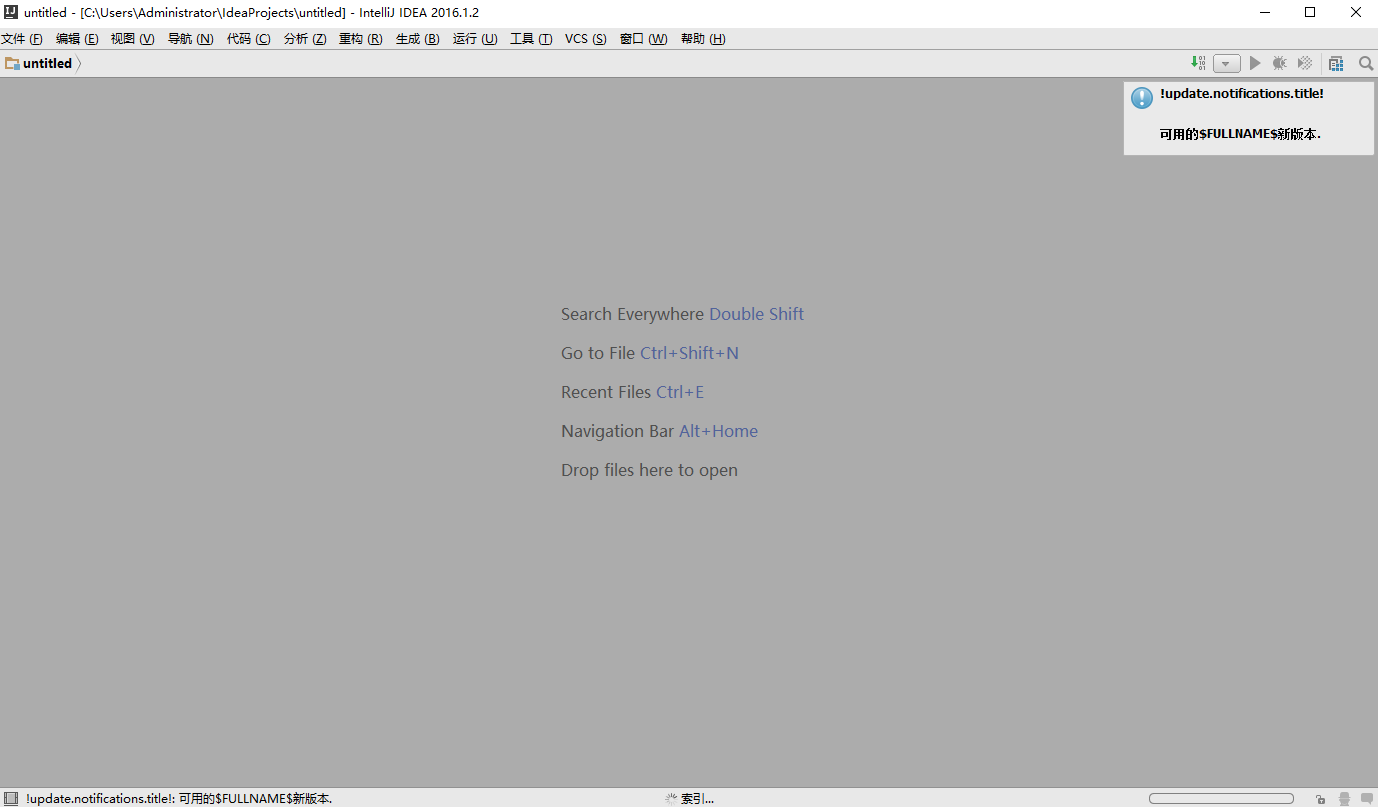The width and height of the screenshot is (1378, 807).
Task: Click the Run with Coverage icon
Action: [x=1304, y=63]
